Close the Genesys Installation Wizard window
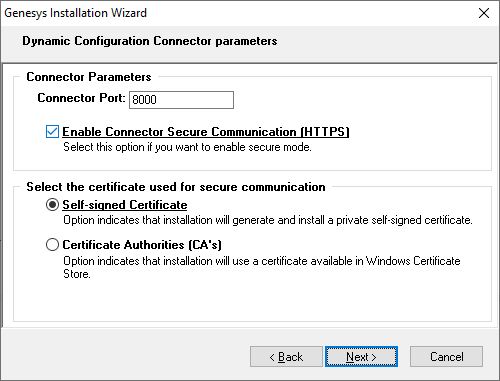500x381 pixels. [484, 13]
